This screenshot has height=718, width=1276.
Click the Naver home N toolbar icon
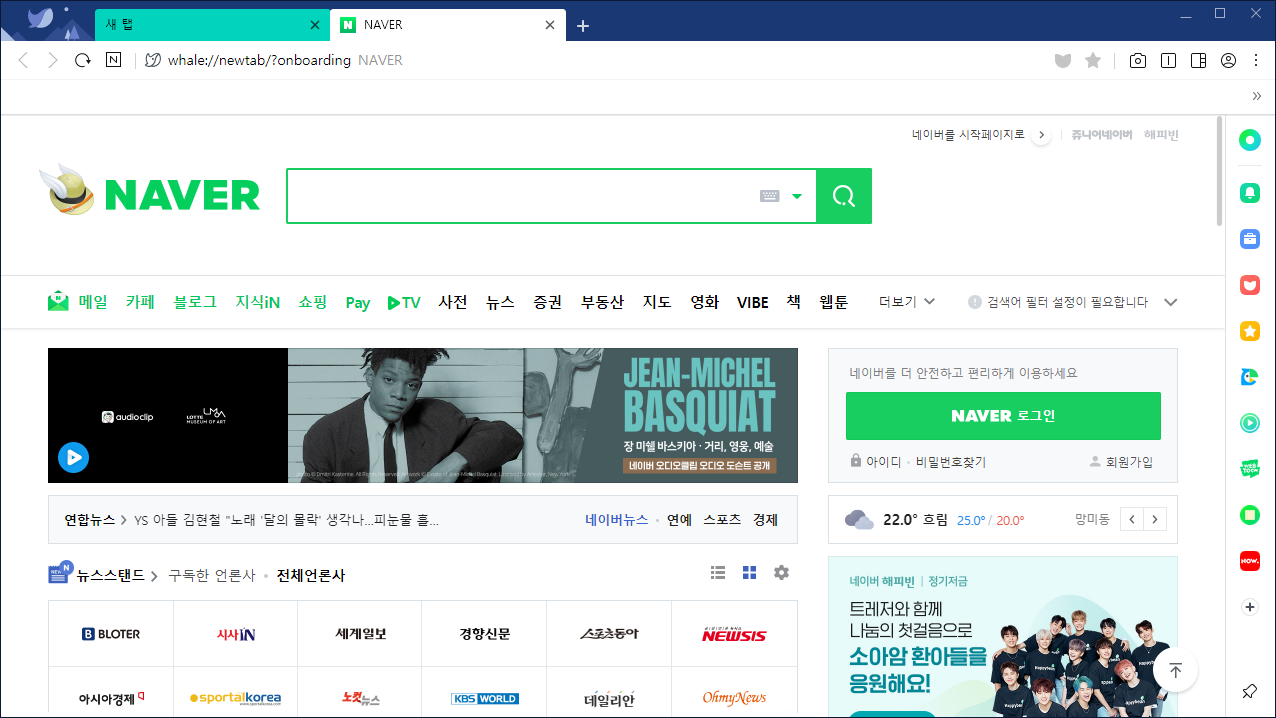[114, 60]
